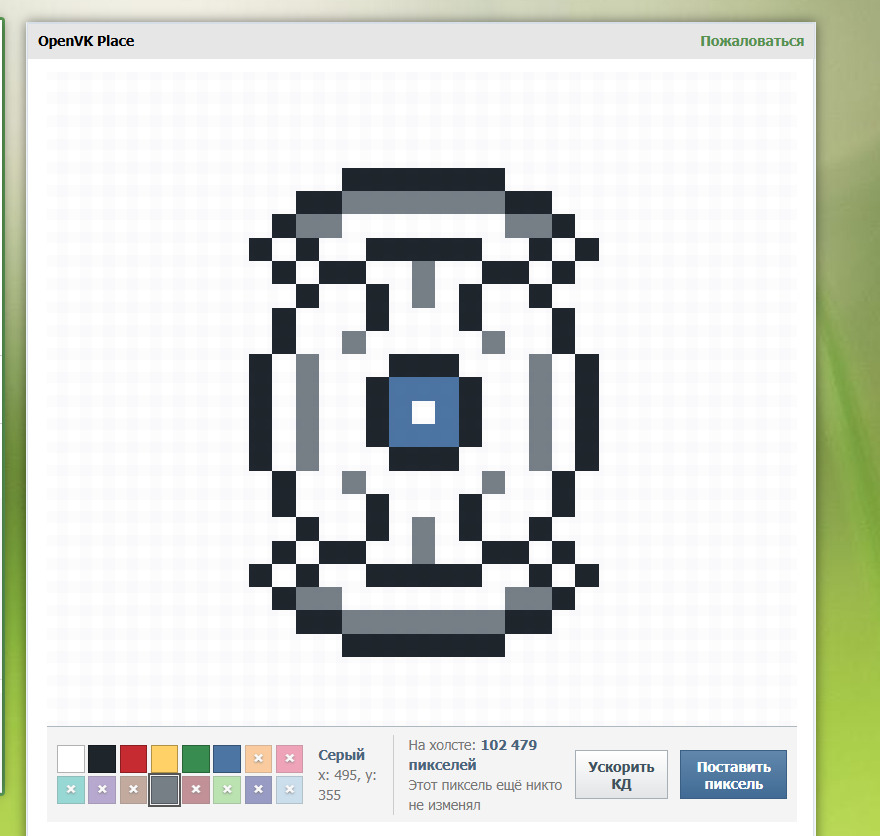This screenshot has width=880, height=836.
Task: Pick the locked dusty rose color swatch
Action: tap(196, 789)
